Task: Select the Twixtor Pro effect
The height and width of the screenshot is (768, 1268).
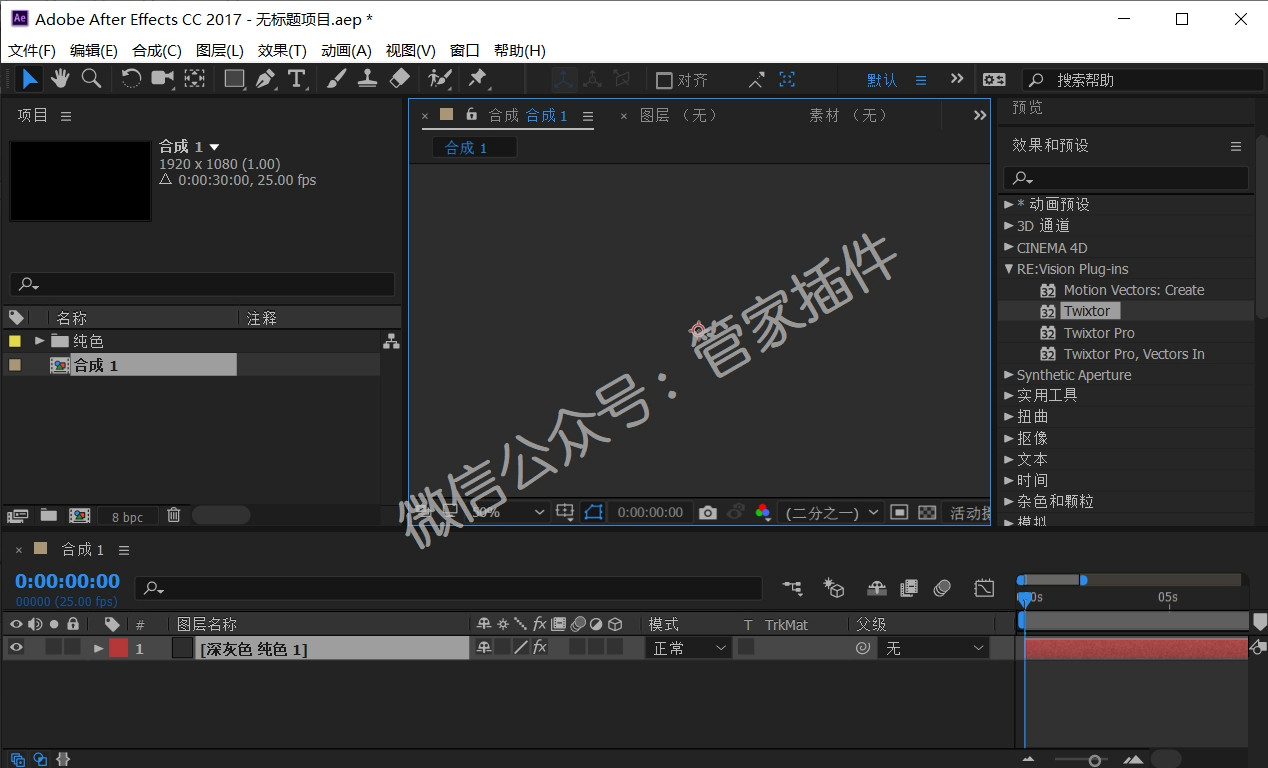Action: coord(1099,333)
